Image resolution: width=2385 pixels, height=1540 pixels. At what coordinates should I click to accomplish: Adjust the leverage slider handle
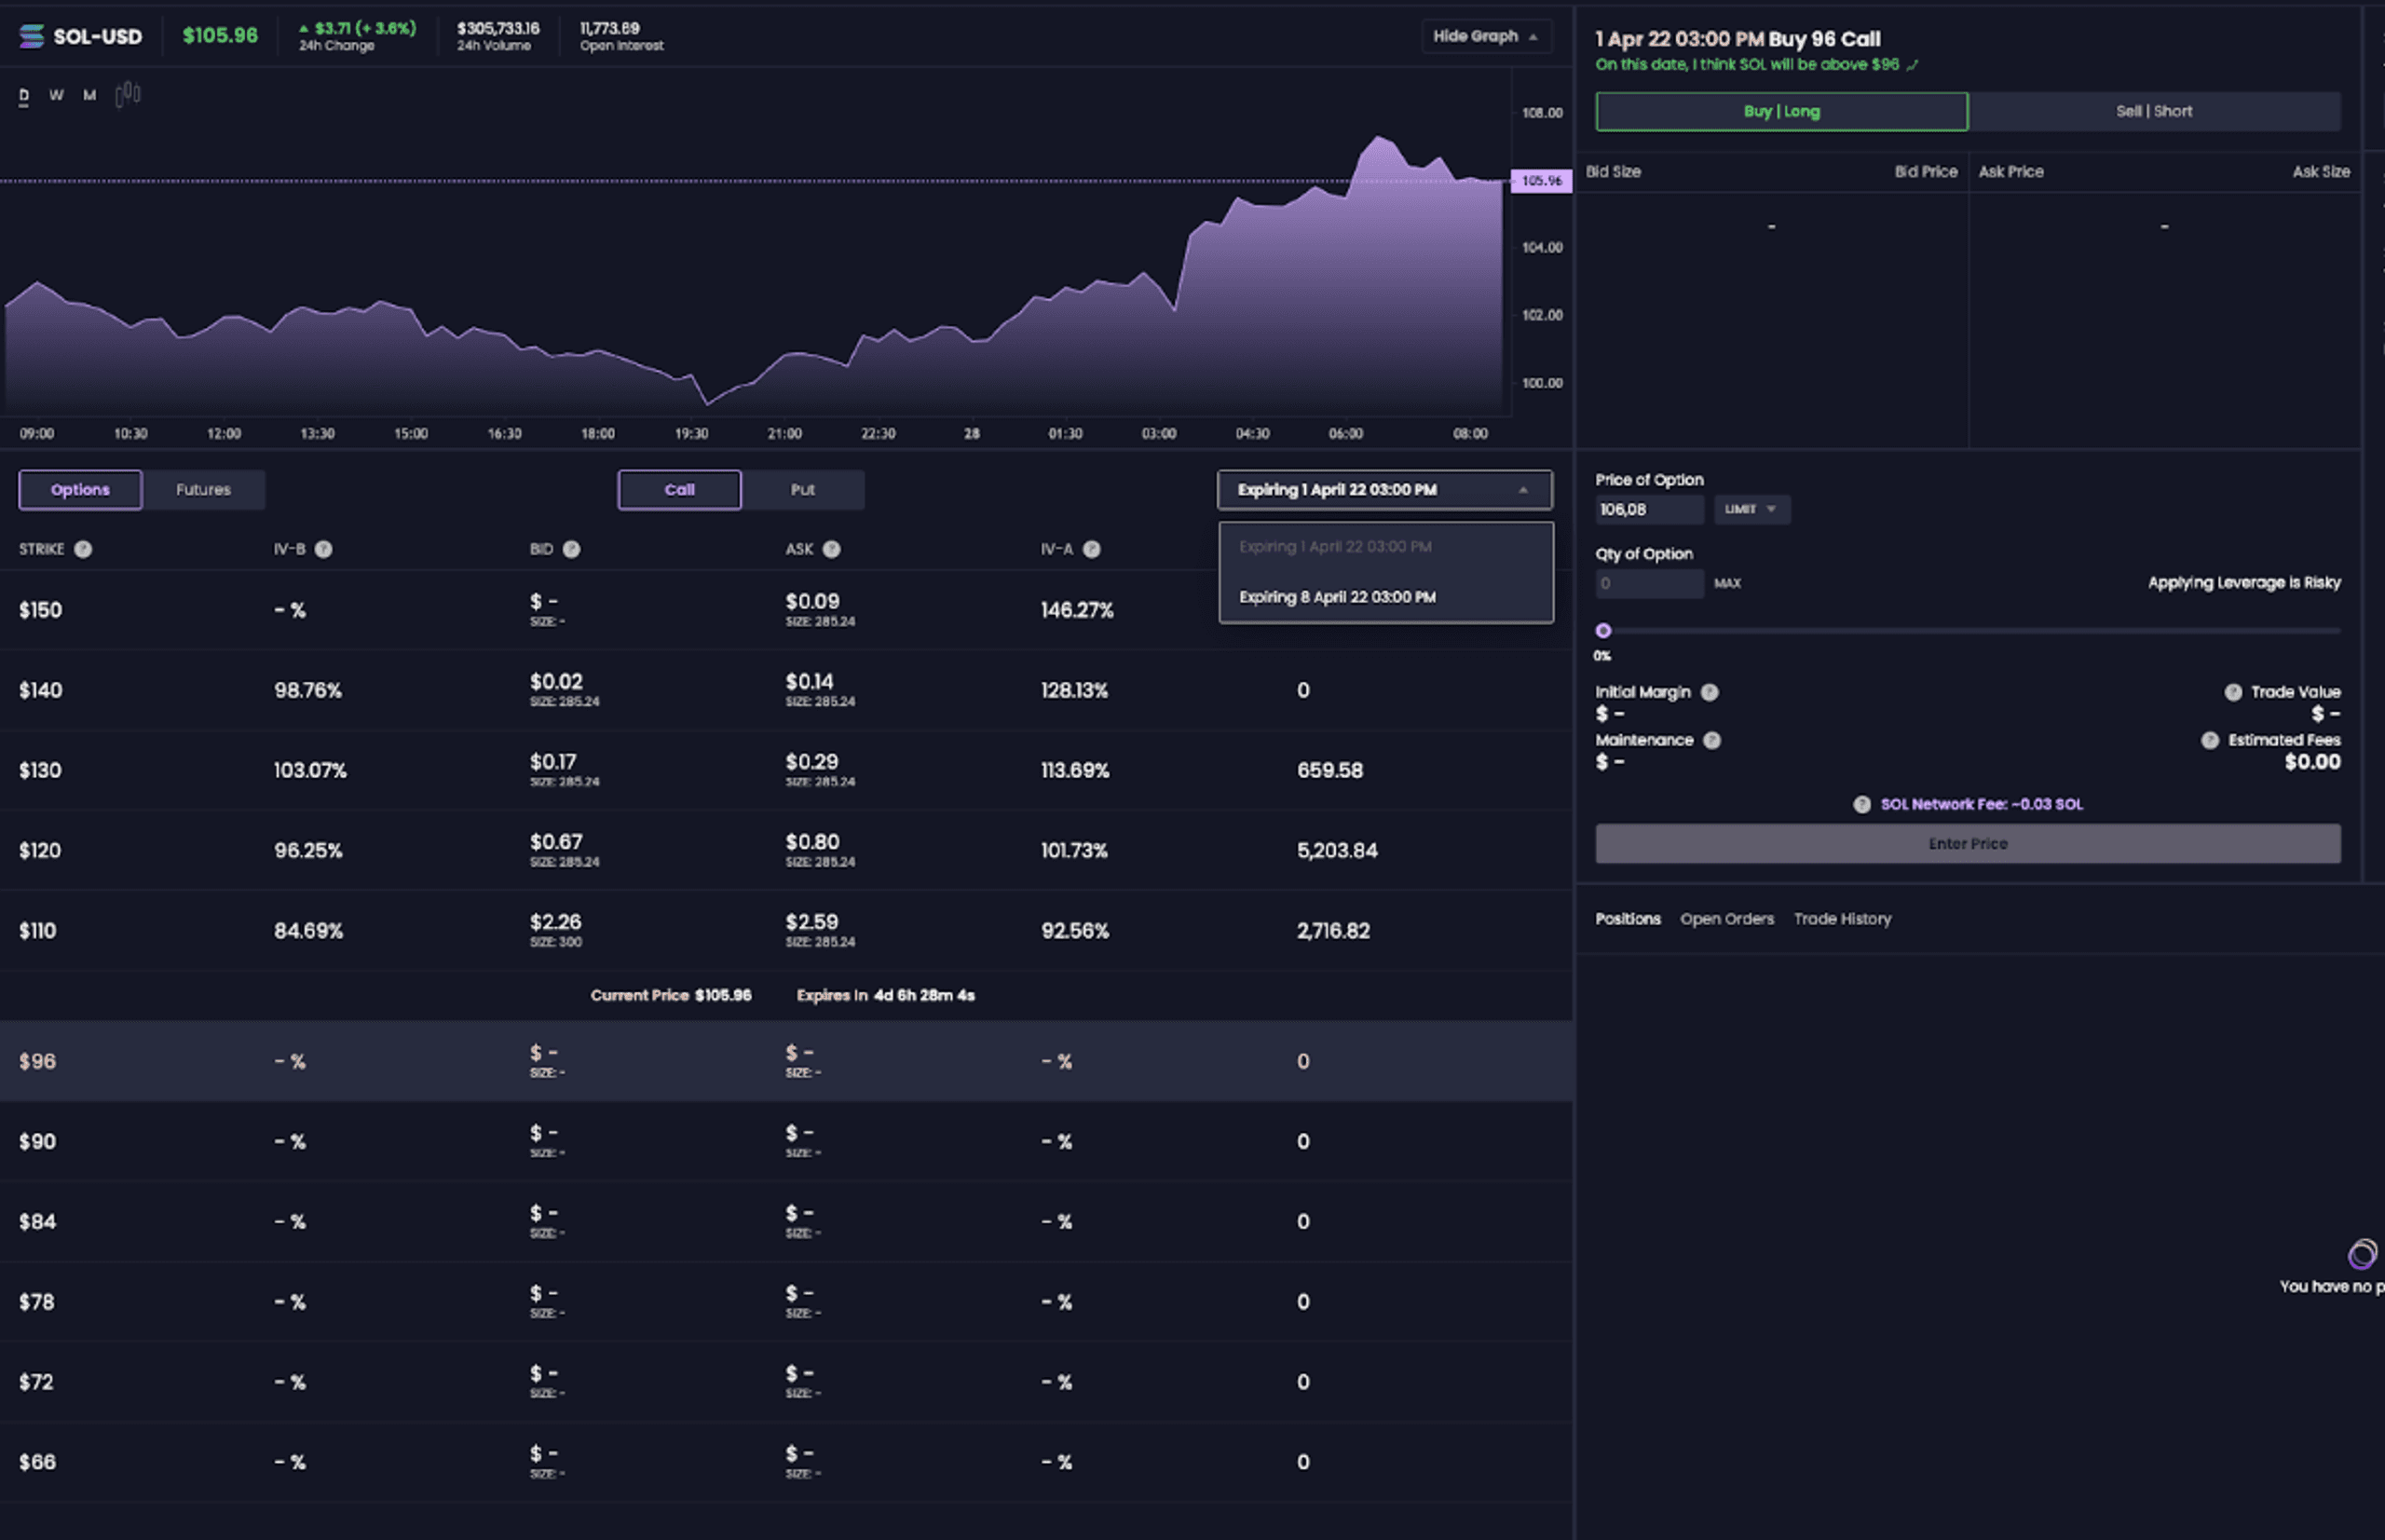point(1603,631)
